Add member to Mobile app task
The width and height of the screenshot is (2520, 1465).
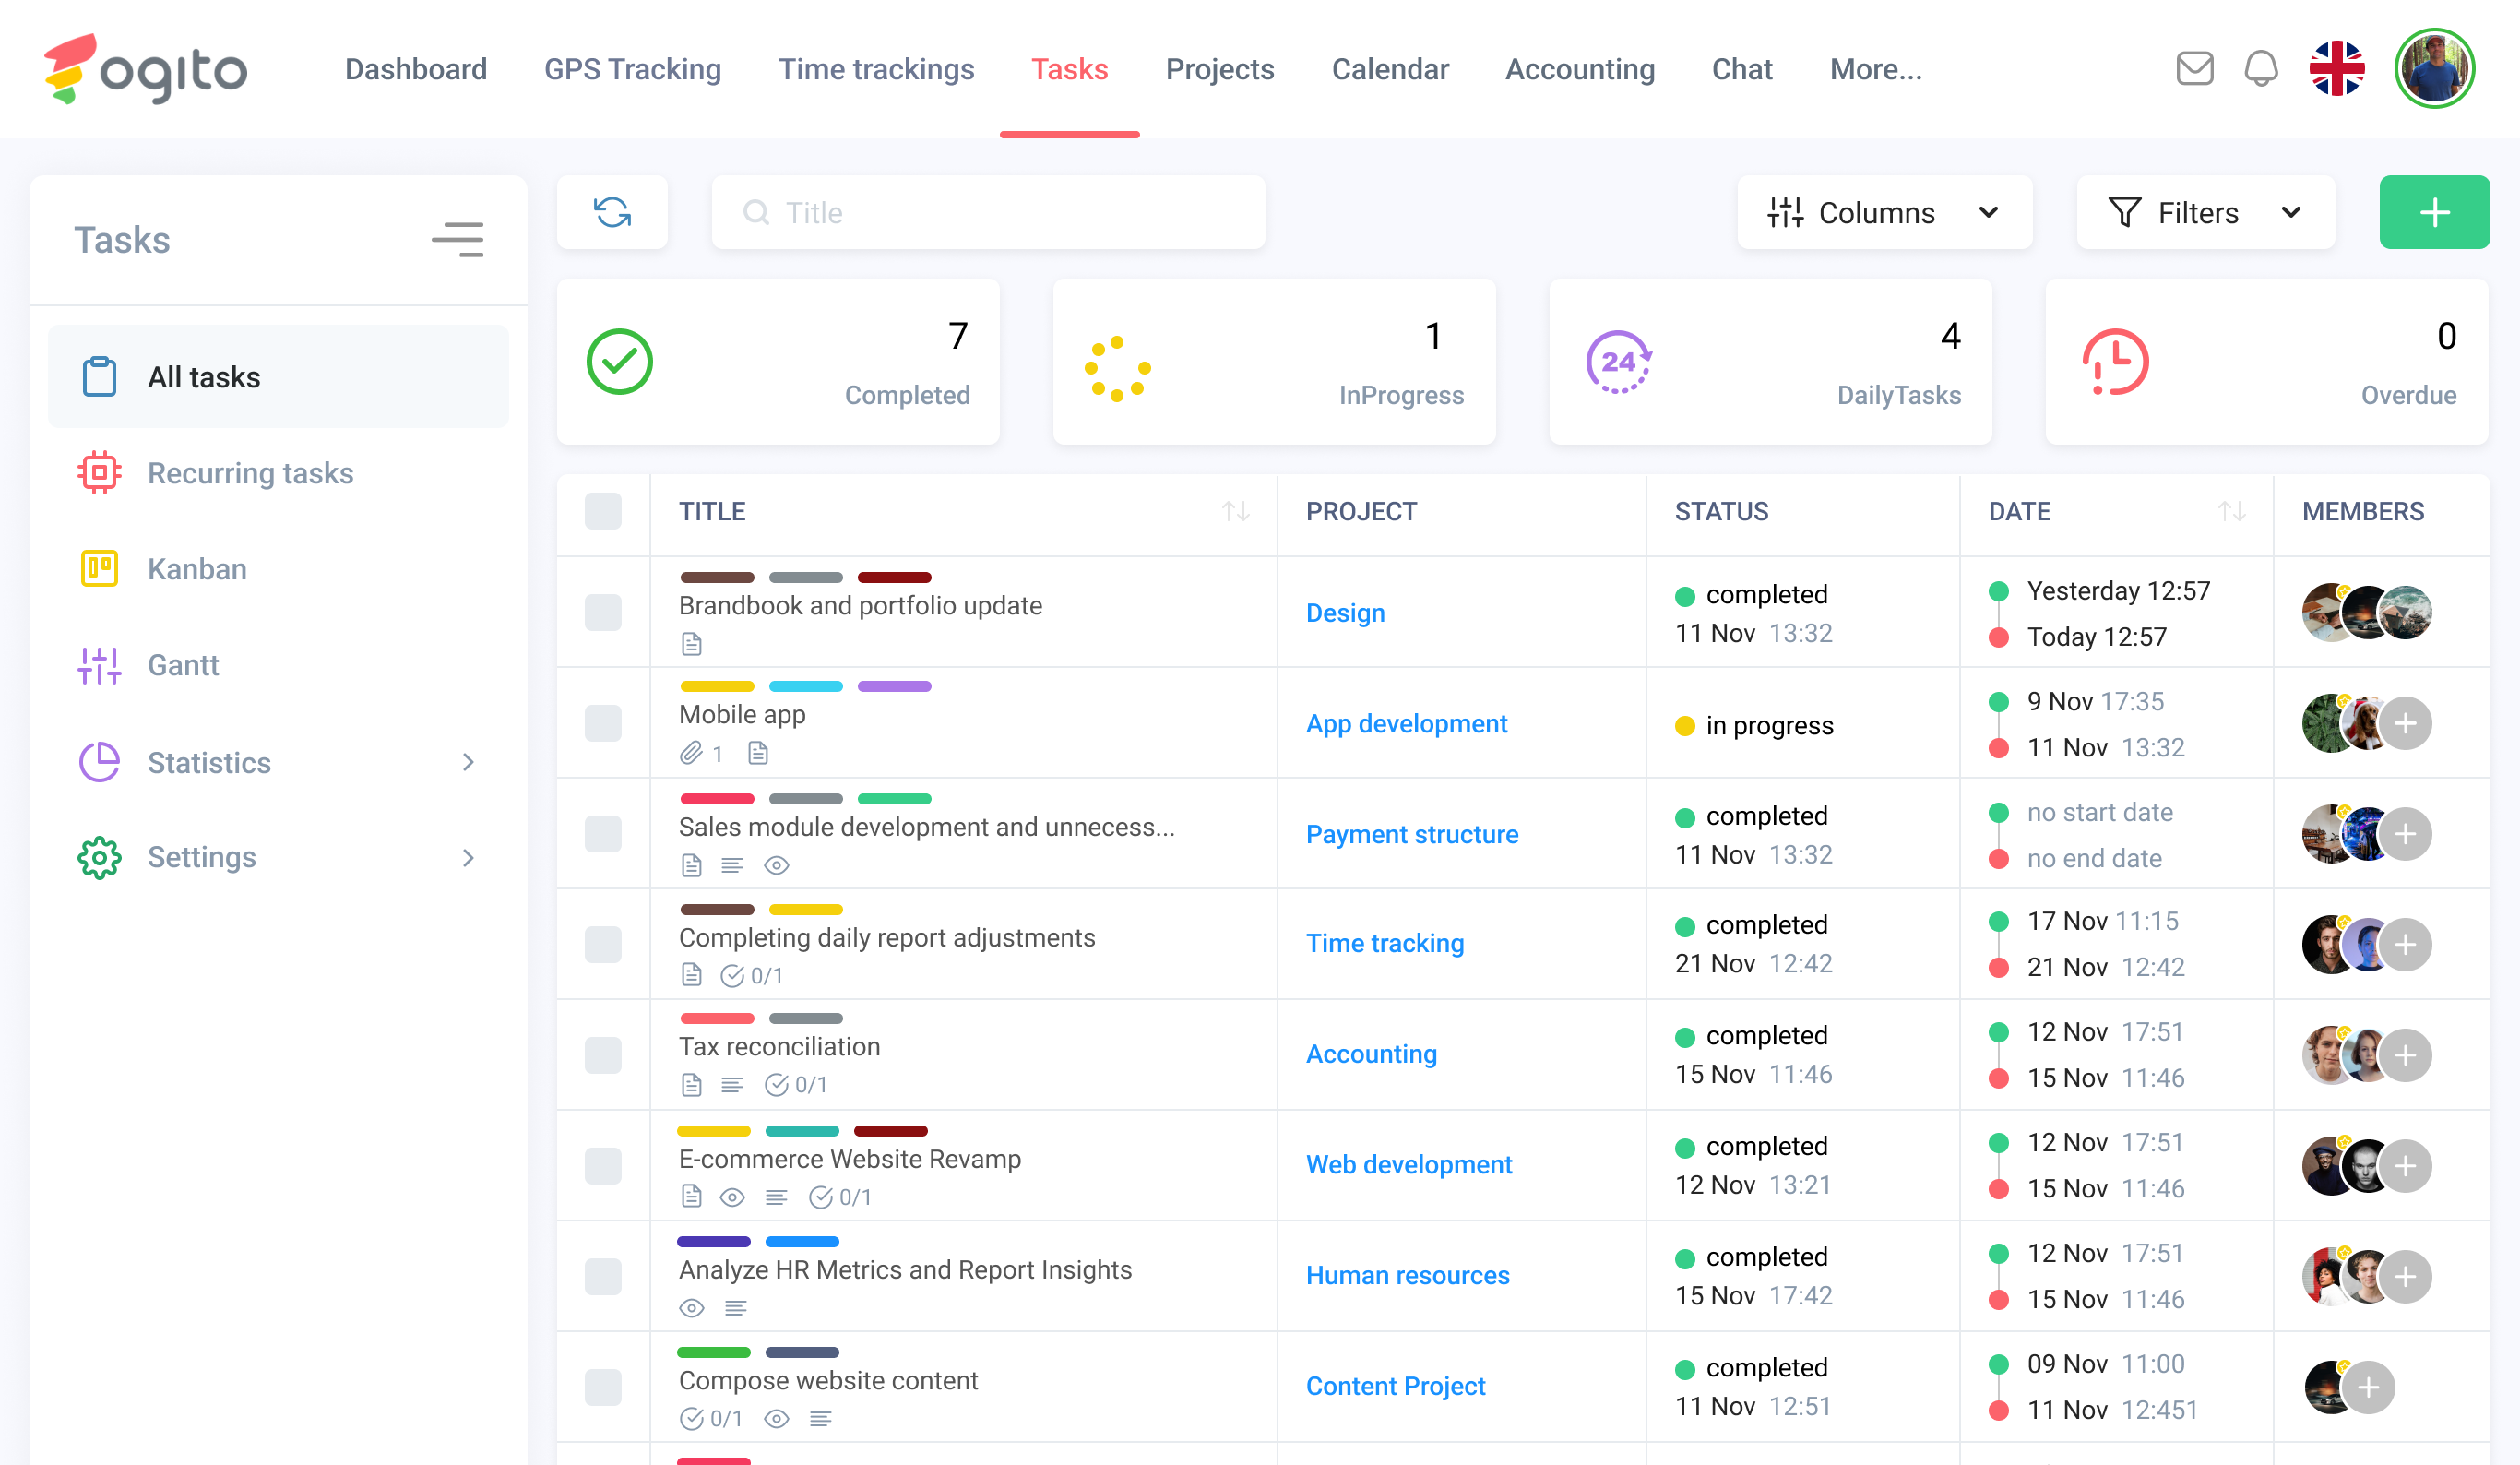click(2405, 723)
